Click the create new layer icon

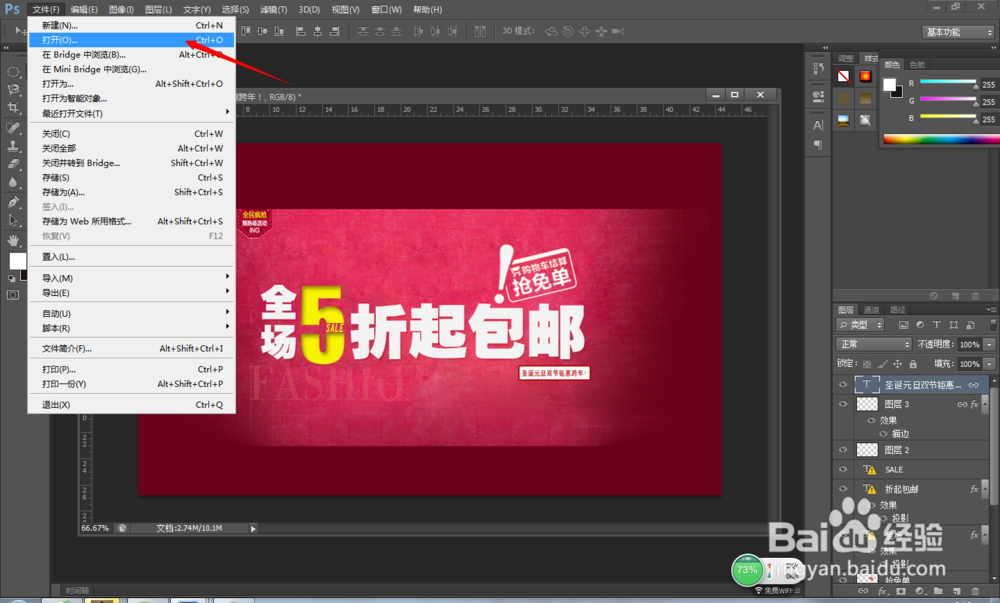957,592
